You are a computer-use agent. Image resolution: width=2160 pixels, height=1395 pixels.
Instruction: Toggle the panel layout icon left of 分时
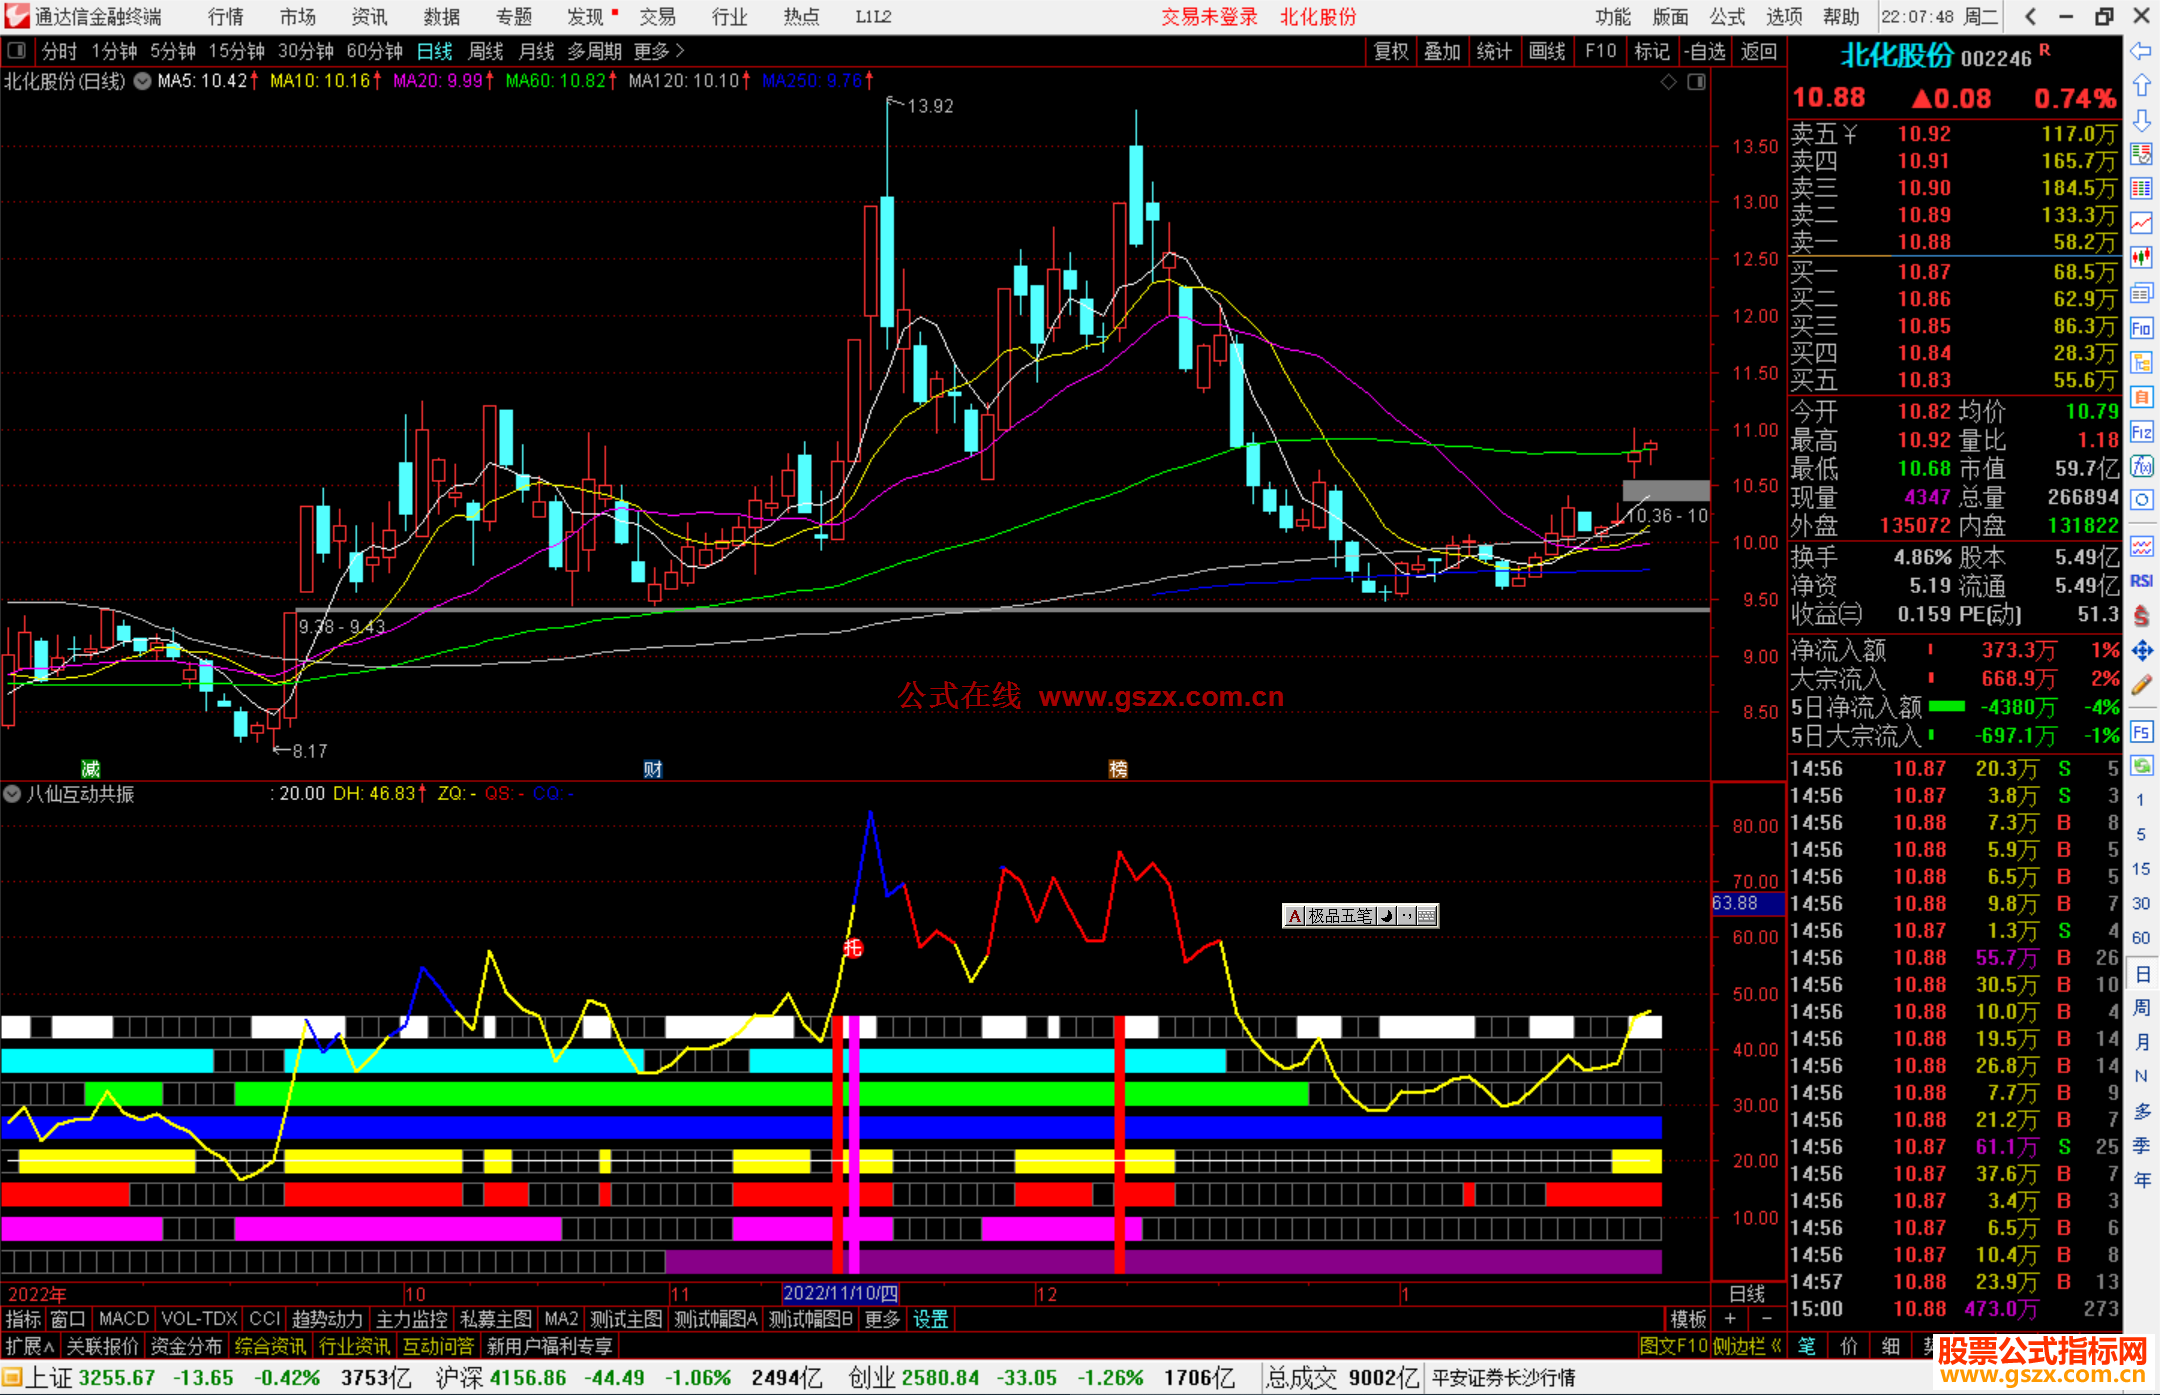(17, 50)
